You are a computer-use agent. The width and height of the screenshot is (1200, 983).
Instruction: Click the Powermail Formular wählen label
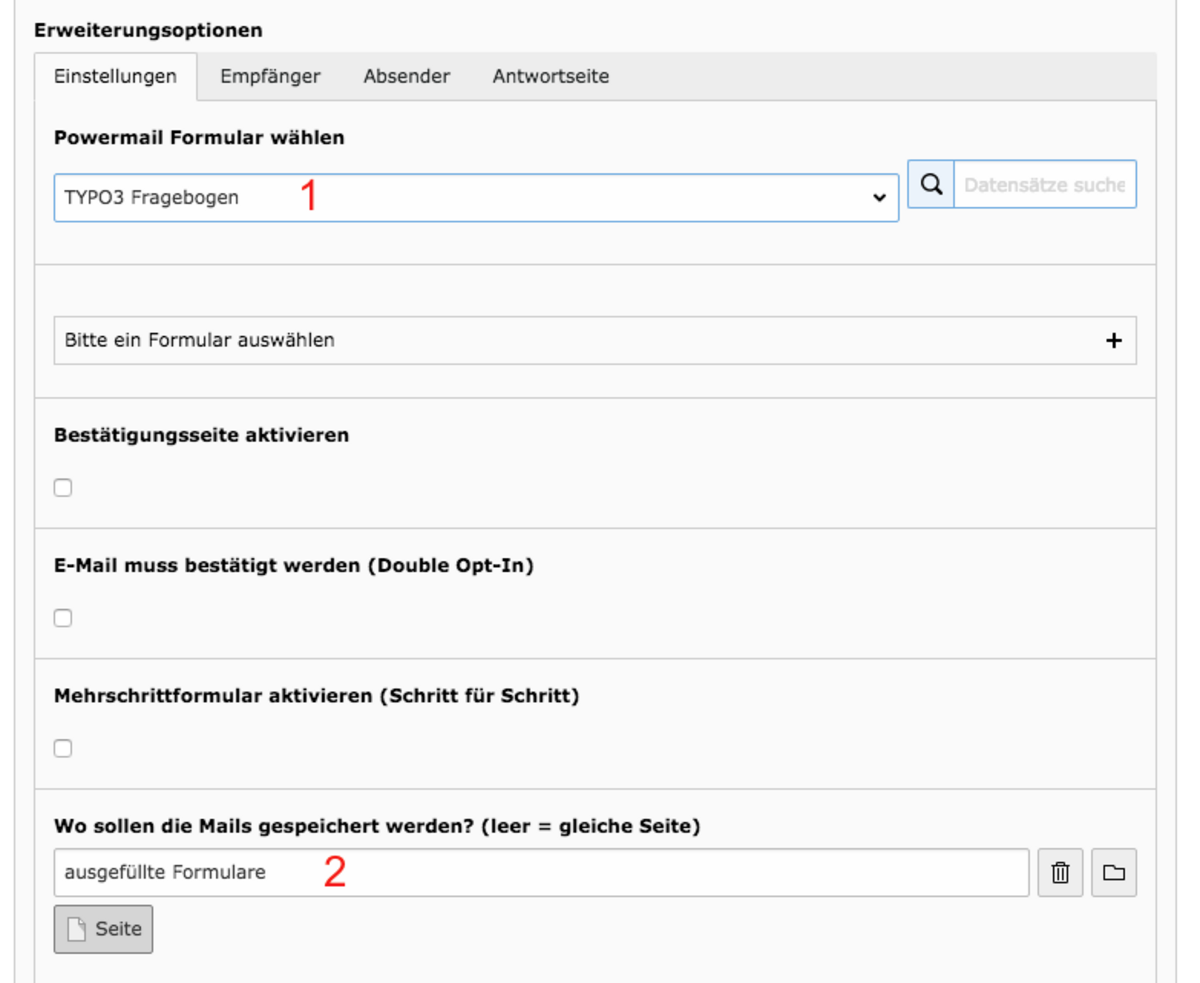tap(199, 138)
